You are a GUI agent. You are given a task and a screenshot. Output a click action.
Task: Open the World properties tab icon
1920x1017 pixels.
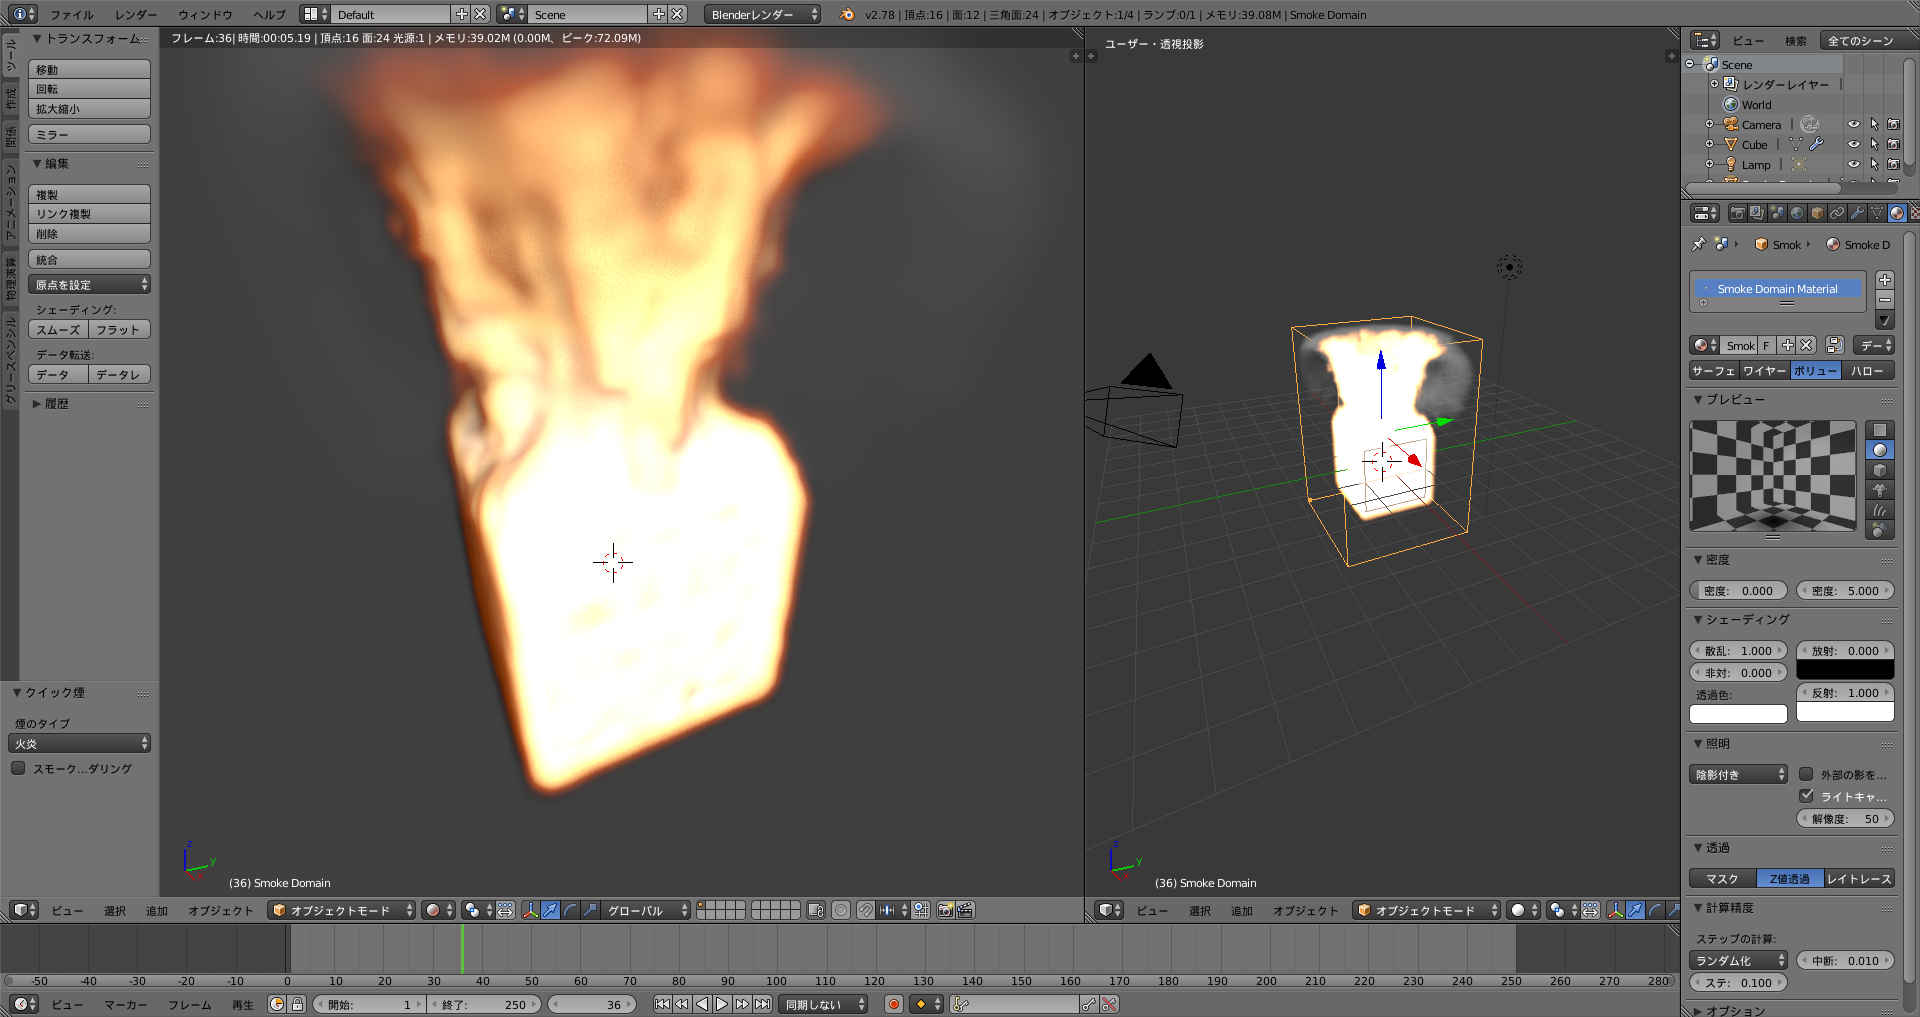tap(1797, 213)
